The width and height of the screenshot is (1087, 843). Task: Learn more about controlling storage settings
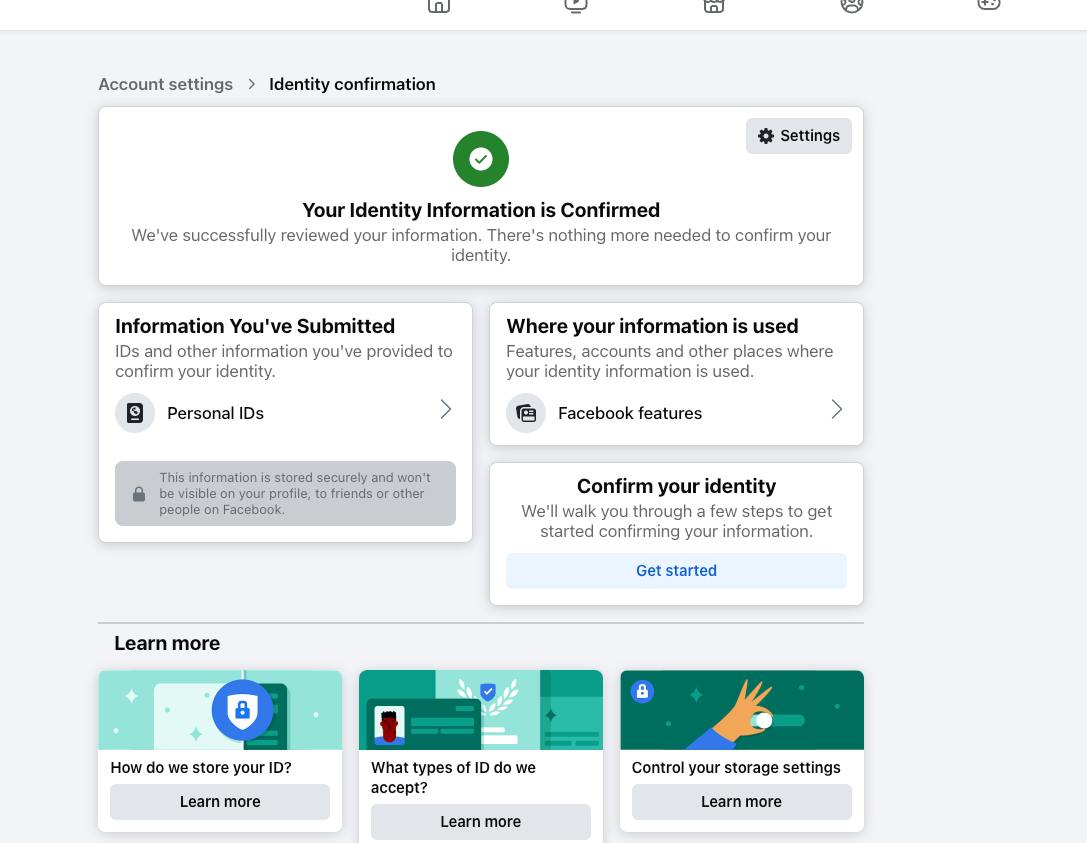[741, 802]
